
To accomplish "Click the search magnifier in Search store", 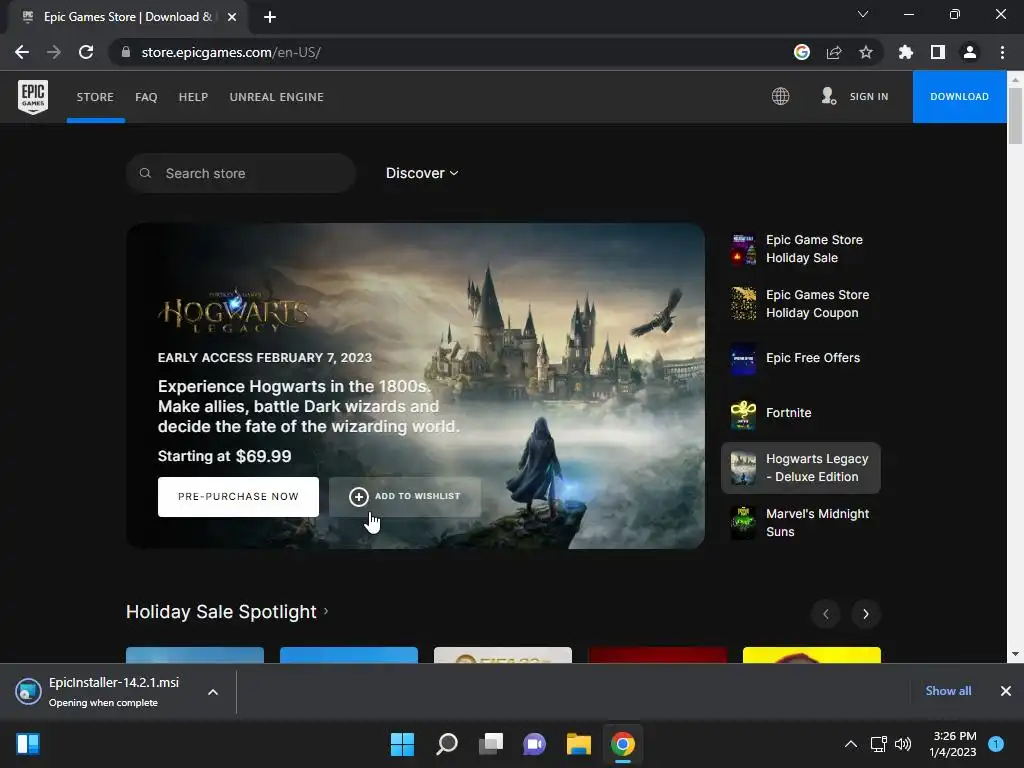I will pos(146,173).
